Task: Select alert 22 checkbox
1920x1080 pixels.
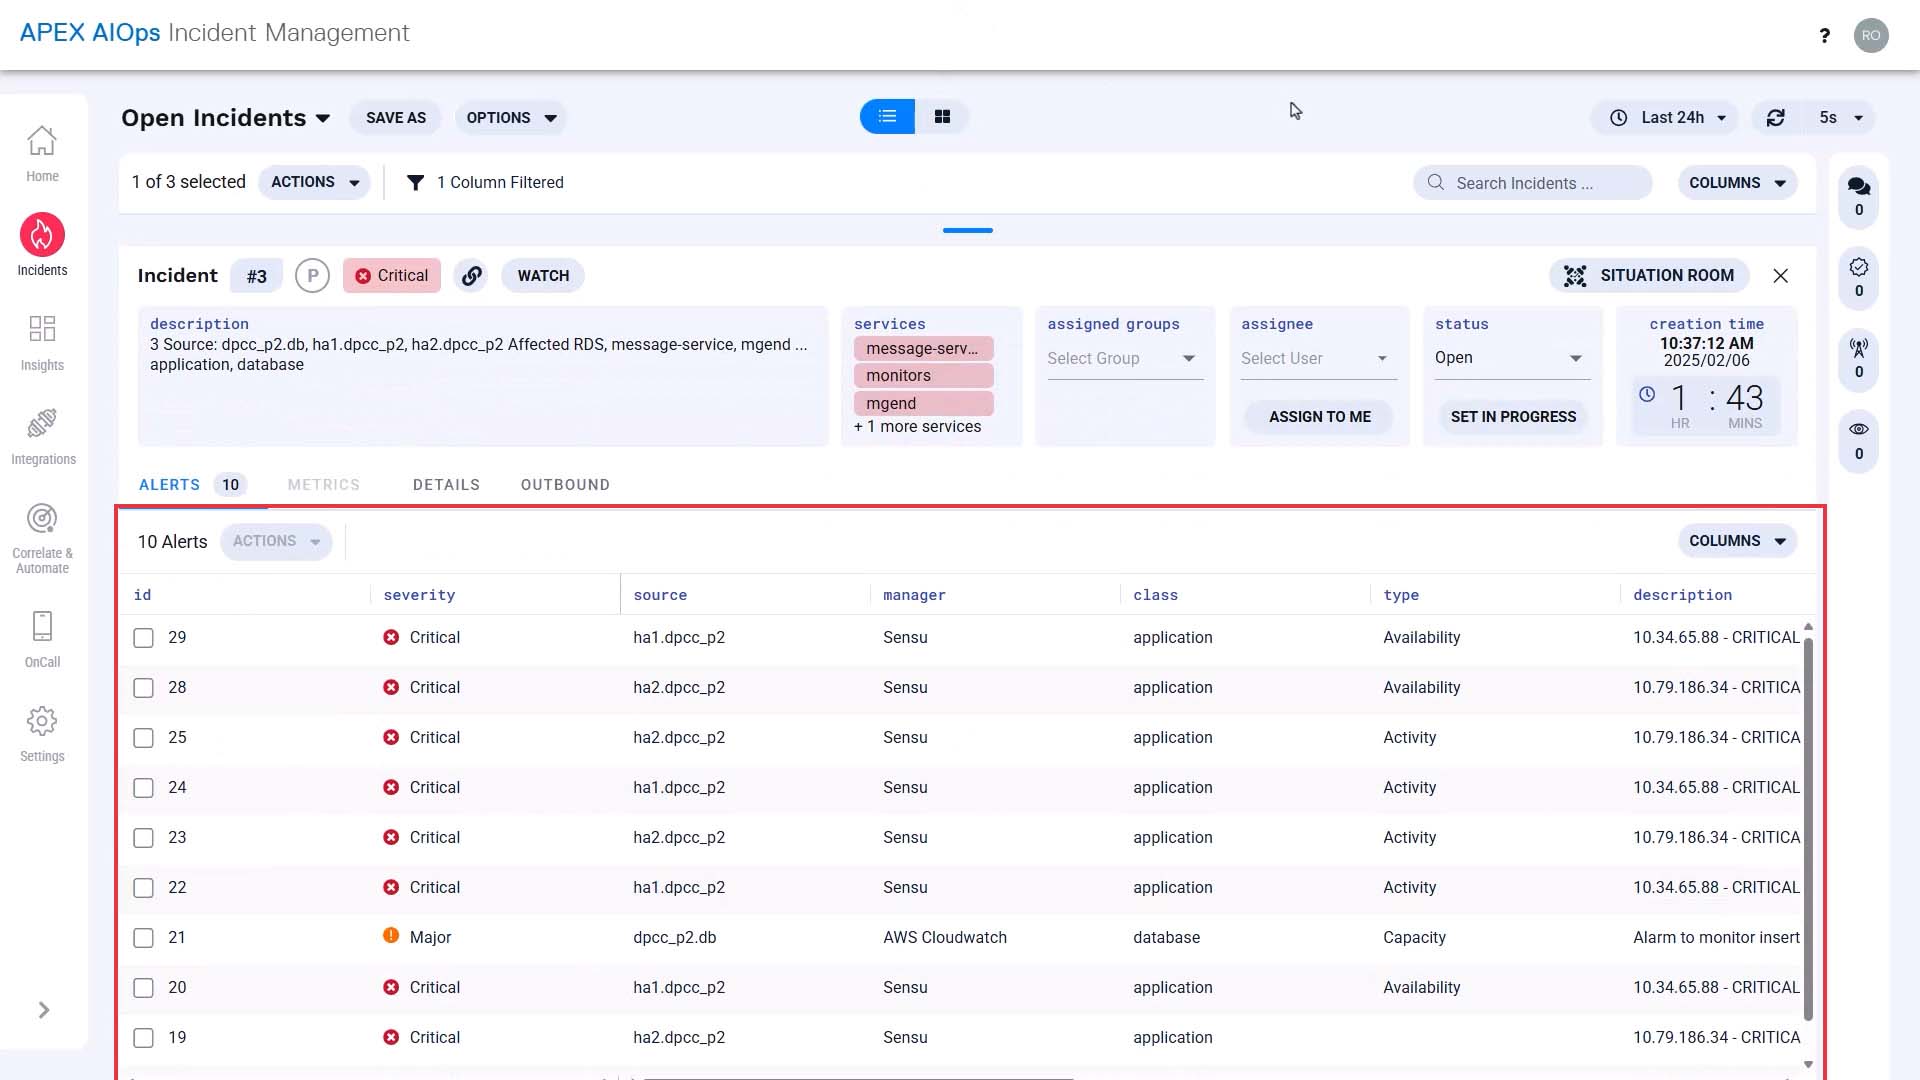Action: coord(144,888)
